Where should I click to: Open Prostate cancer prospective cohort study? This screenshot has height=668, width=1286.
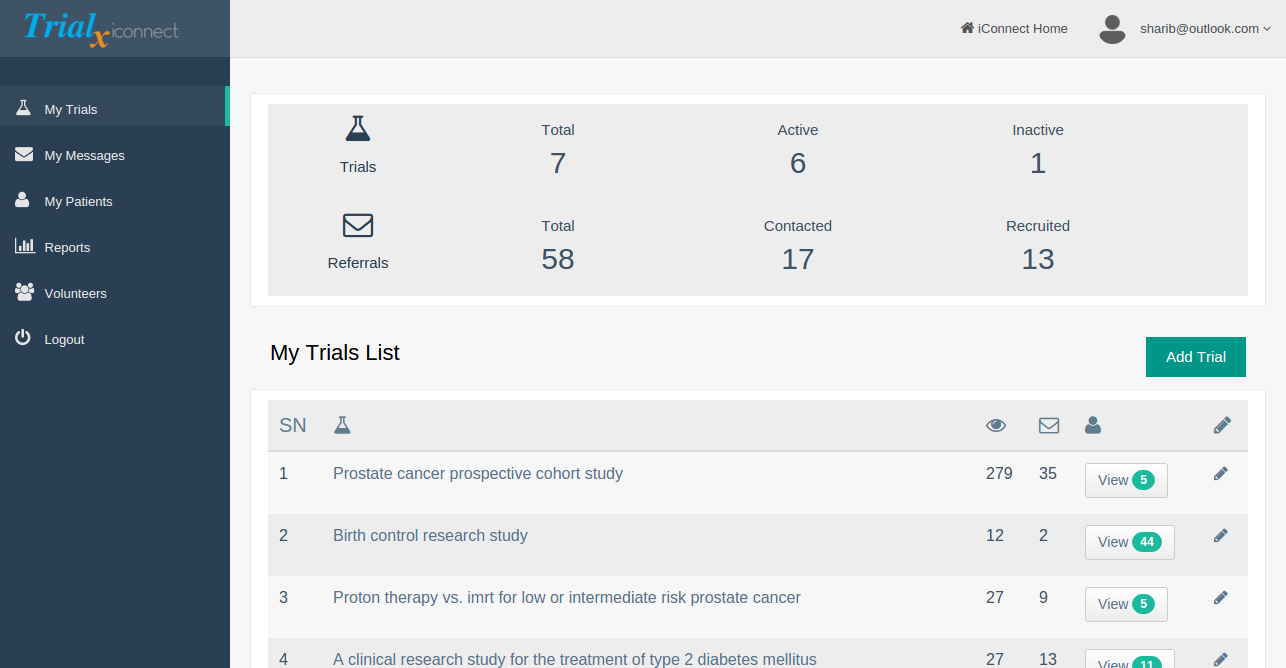coord(477,474)
